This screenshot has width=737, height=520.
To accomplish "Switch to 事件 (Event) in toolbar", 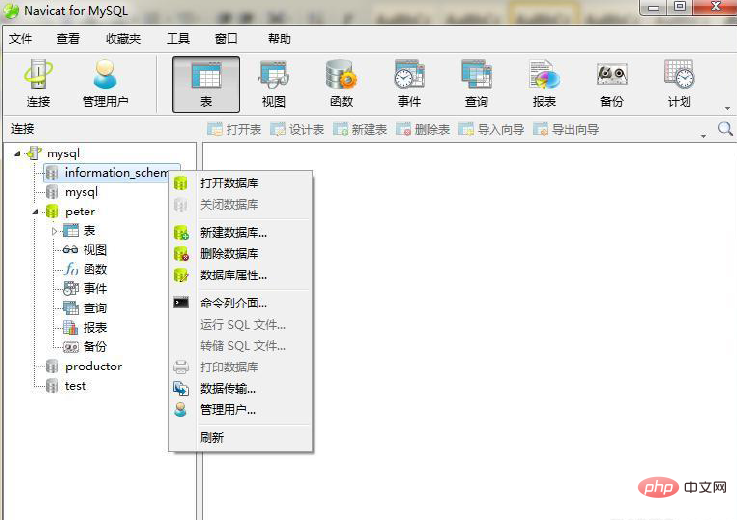I will click(x=409, y=84).
